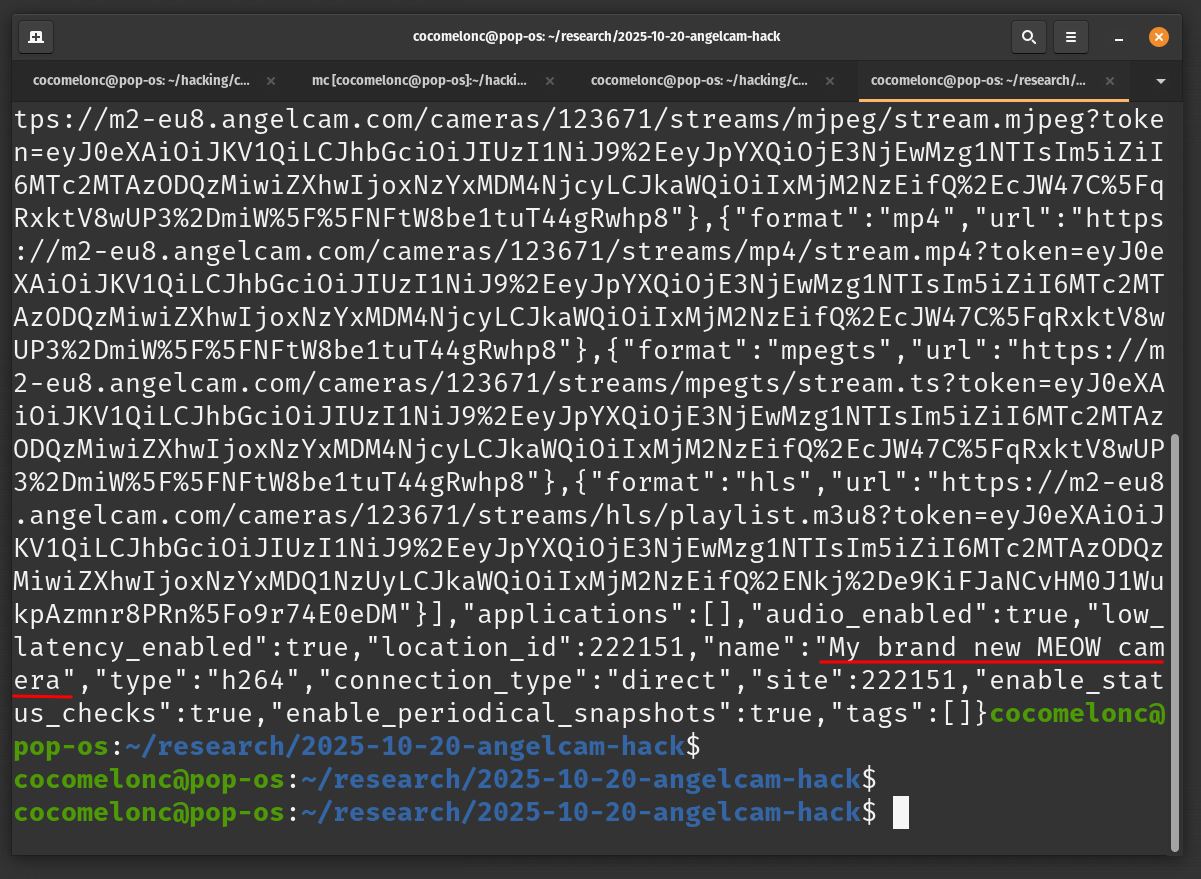Viewport: 1201px width, 879px height.
Task: Click the terminal's vertical scrollbar thumb
Action: (1174, 640)
